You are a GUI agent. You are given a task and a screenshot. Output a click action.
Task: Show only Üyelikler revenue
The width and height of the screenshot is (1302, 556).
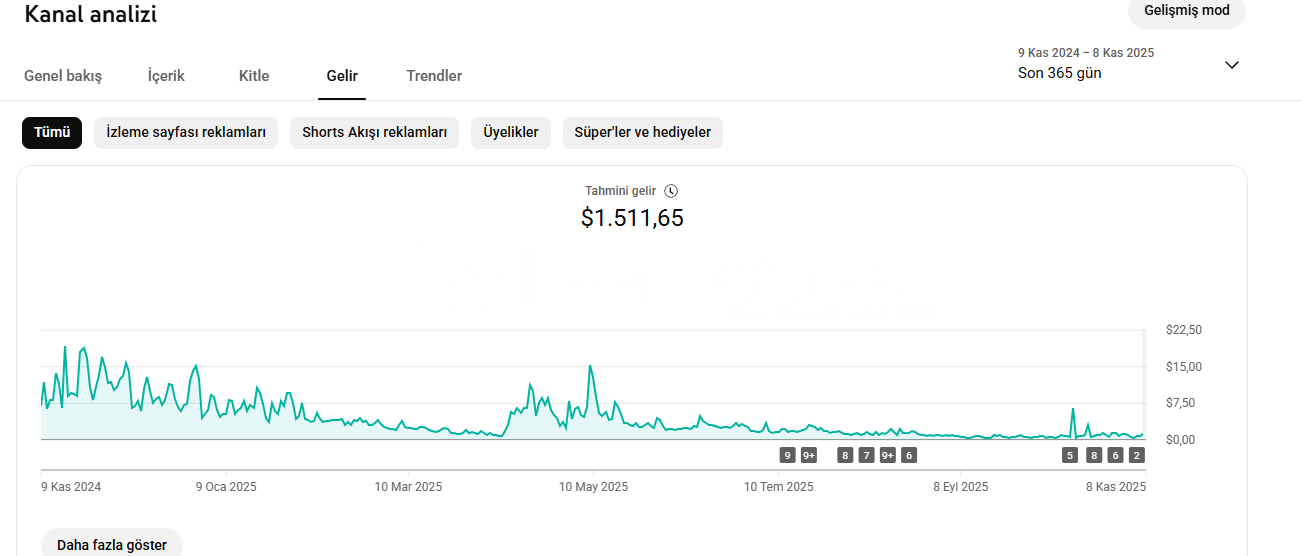(x=511, y=133)
